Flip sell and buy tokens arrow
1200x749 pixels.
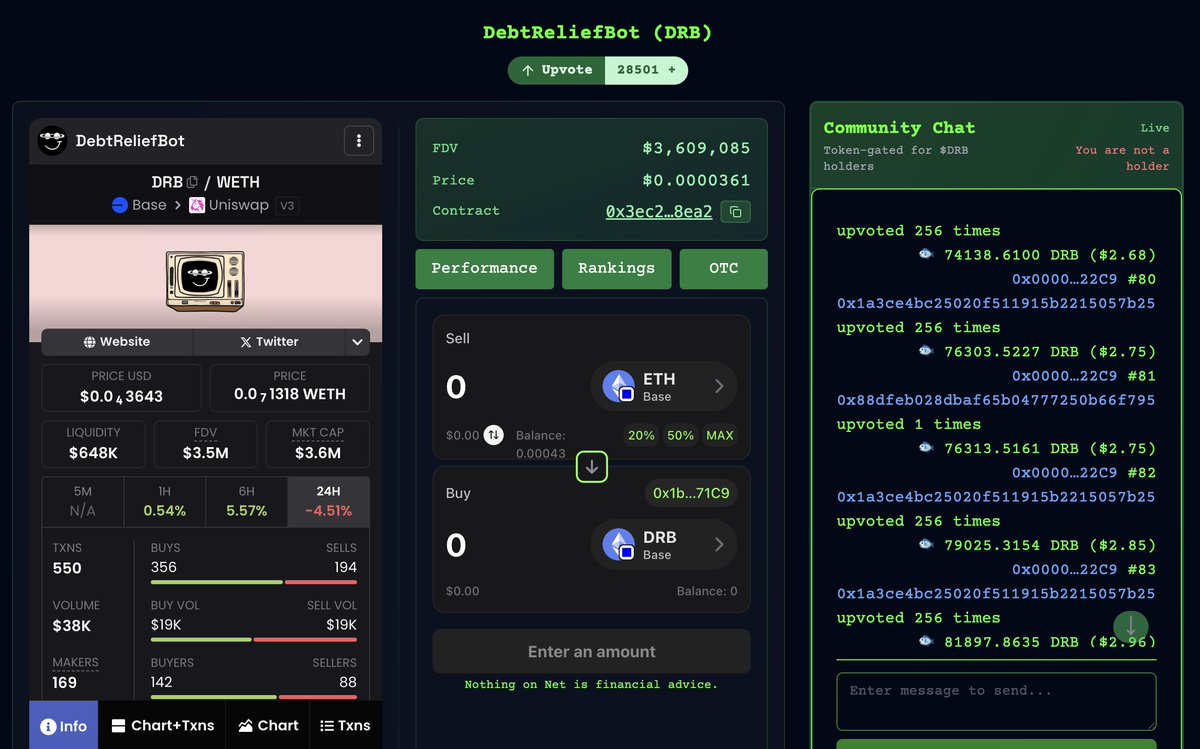pos(592,466)
